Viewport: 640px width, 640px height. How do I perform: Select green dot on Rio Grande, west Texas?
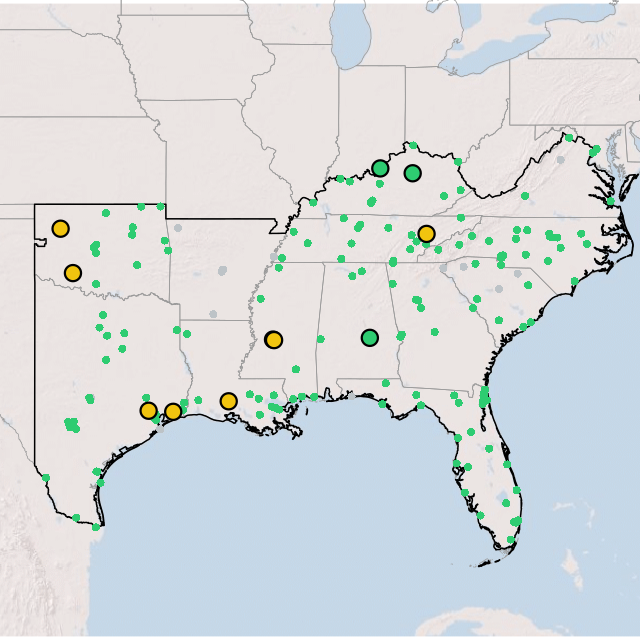click(x=46, y=478)
